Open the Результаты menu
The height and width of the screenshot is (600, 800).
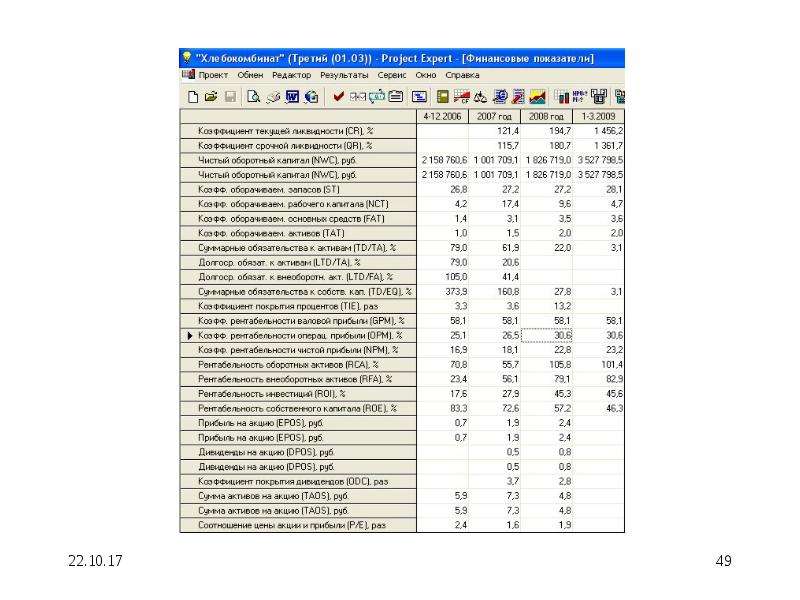344,75
